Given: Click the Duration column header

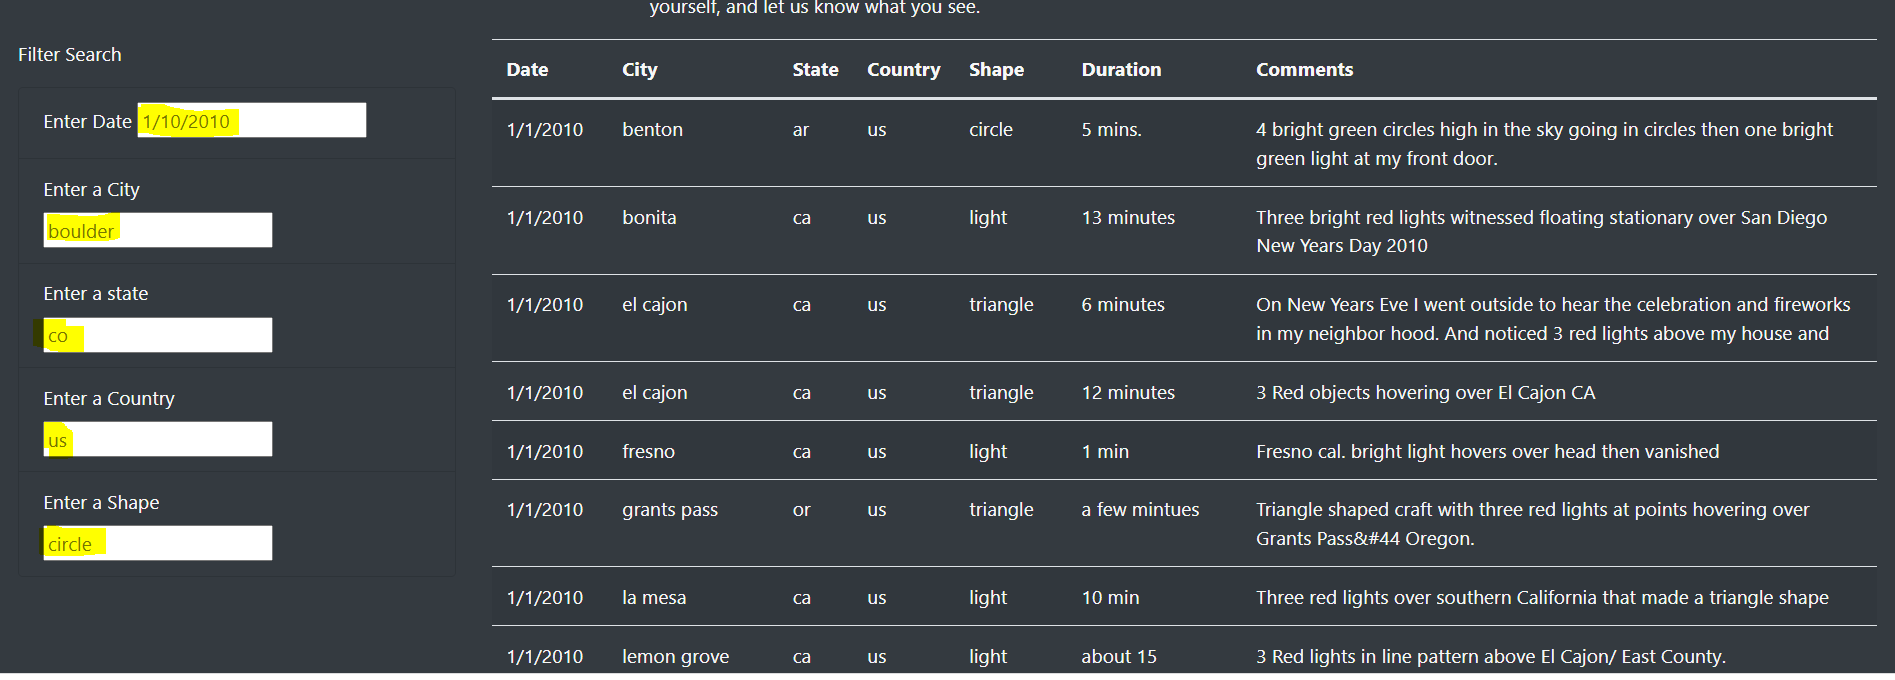Looking at the screenshot, I should pyautogui.click(x=1121, y=70).
